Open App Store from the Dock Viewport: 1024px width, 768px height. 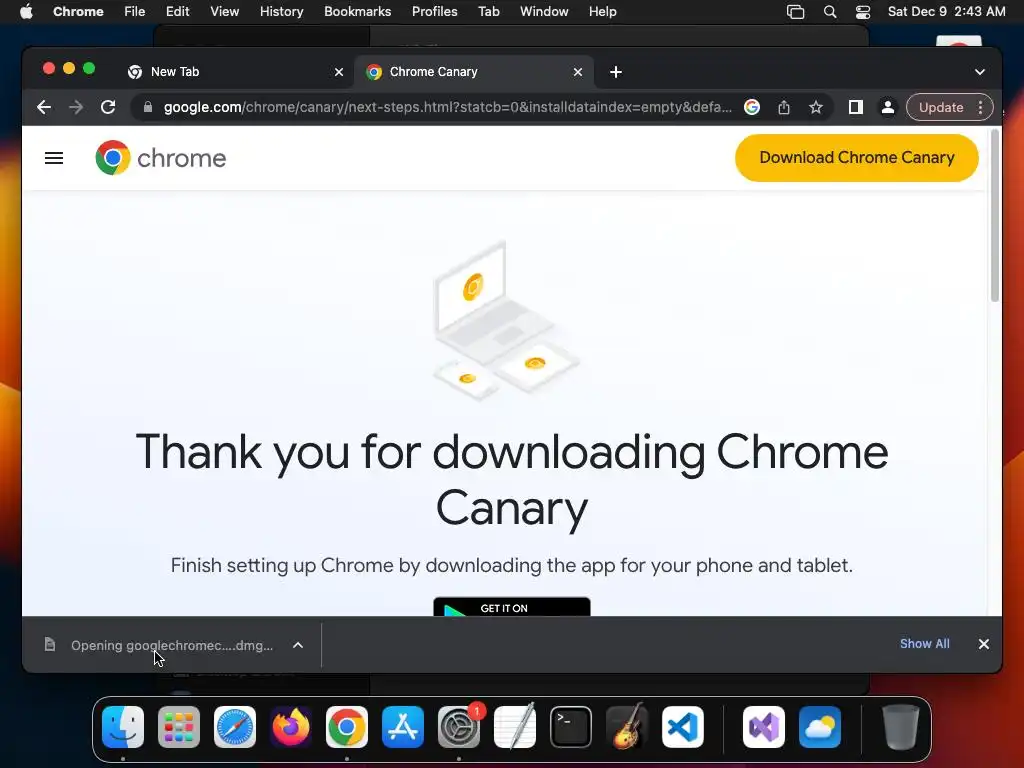(403, 727)
